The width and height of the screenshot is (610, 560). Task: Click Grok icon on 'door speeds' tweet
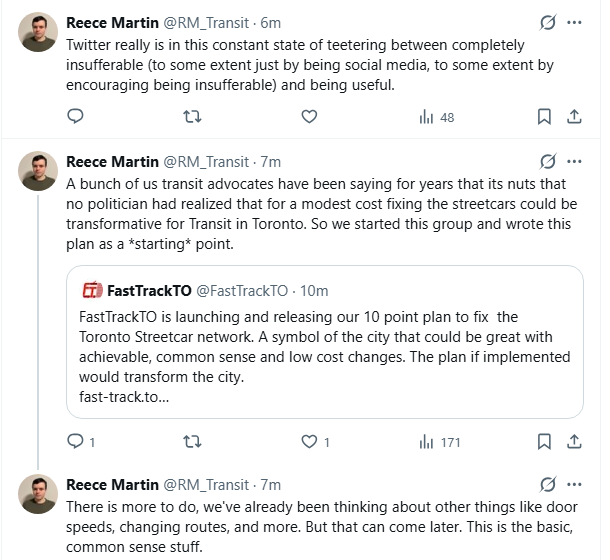point(547,485)
